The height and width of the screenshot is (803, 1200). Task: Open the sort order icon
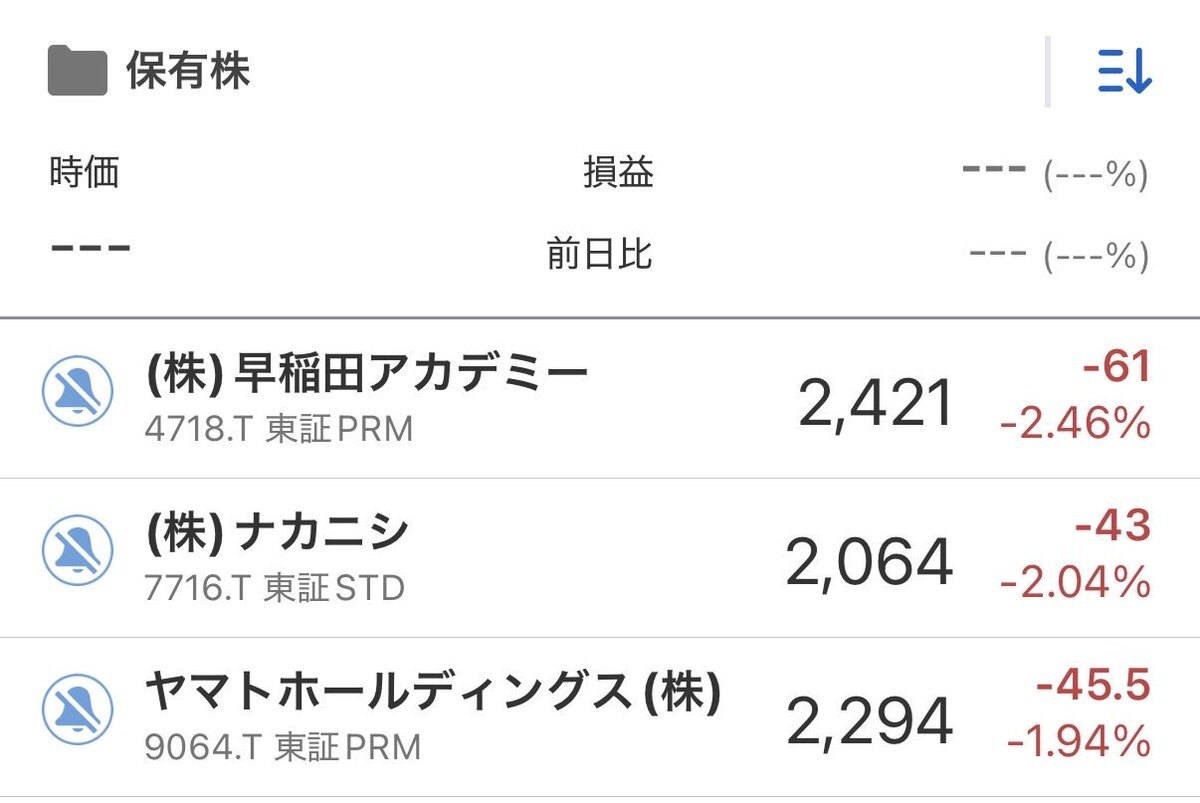[x=1125, y=72]
